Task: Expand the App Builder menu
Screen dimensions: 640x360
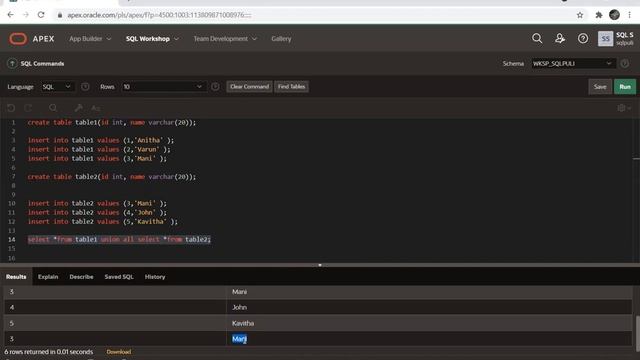Action: pyautogui.click(x=90, y=39)
